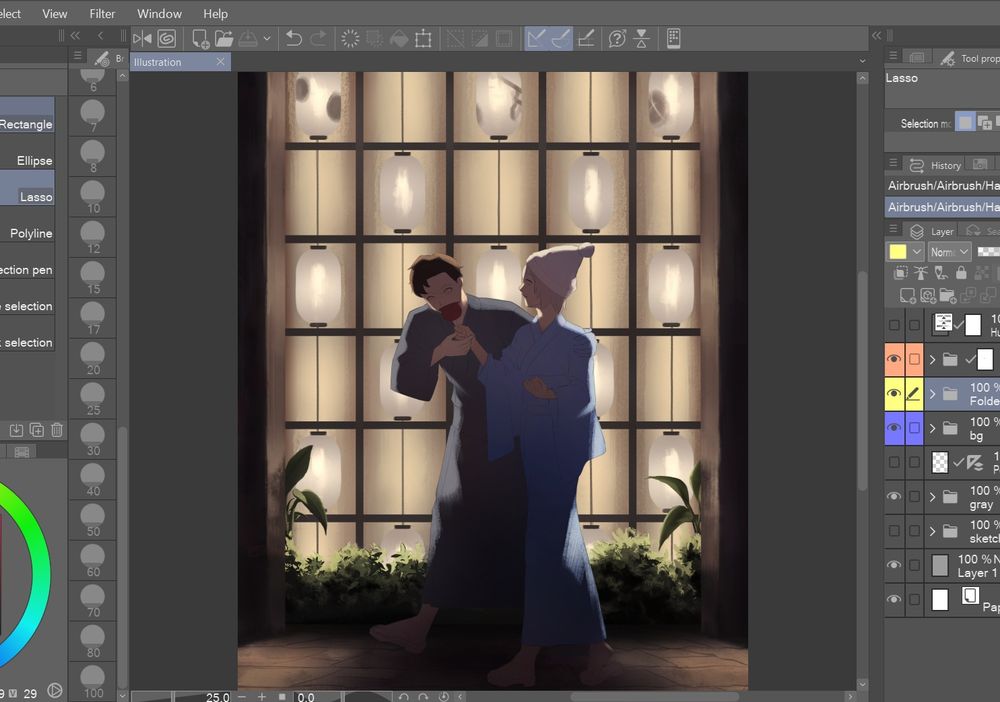Hide the orange-marked folder layer

pyautogui.click(x=894, y=359)
